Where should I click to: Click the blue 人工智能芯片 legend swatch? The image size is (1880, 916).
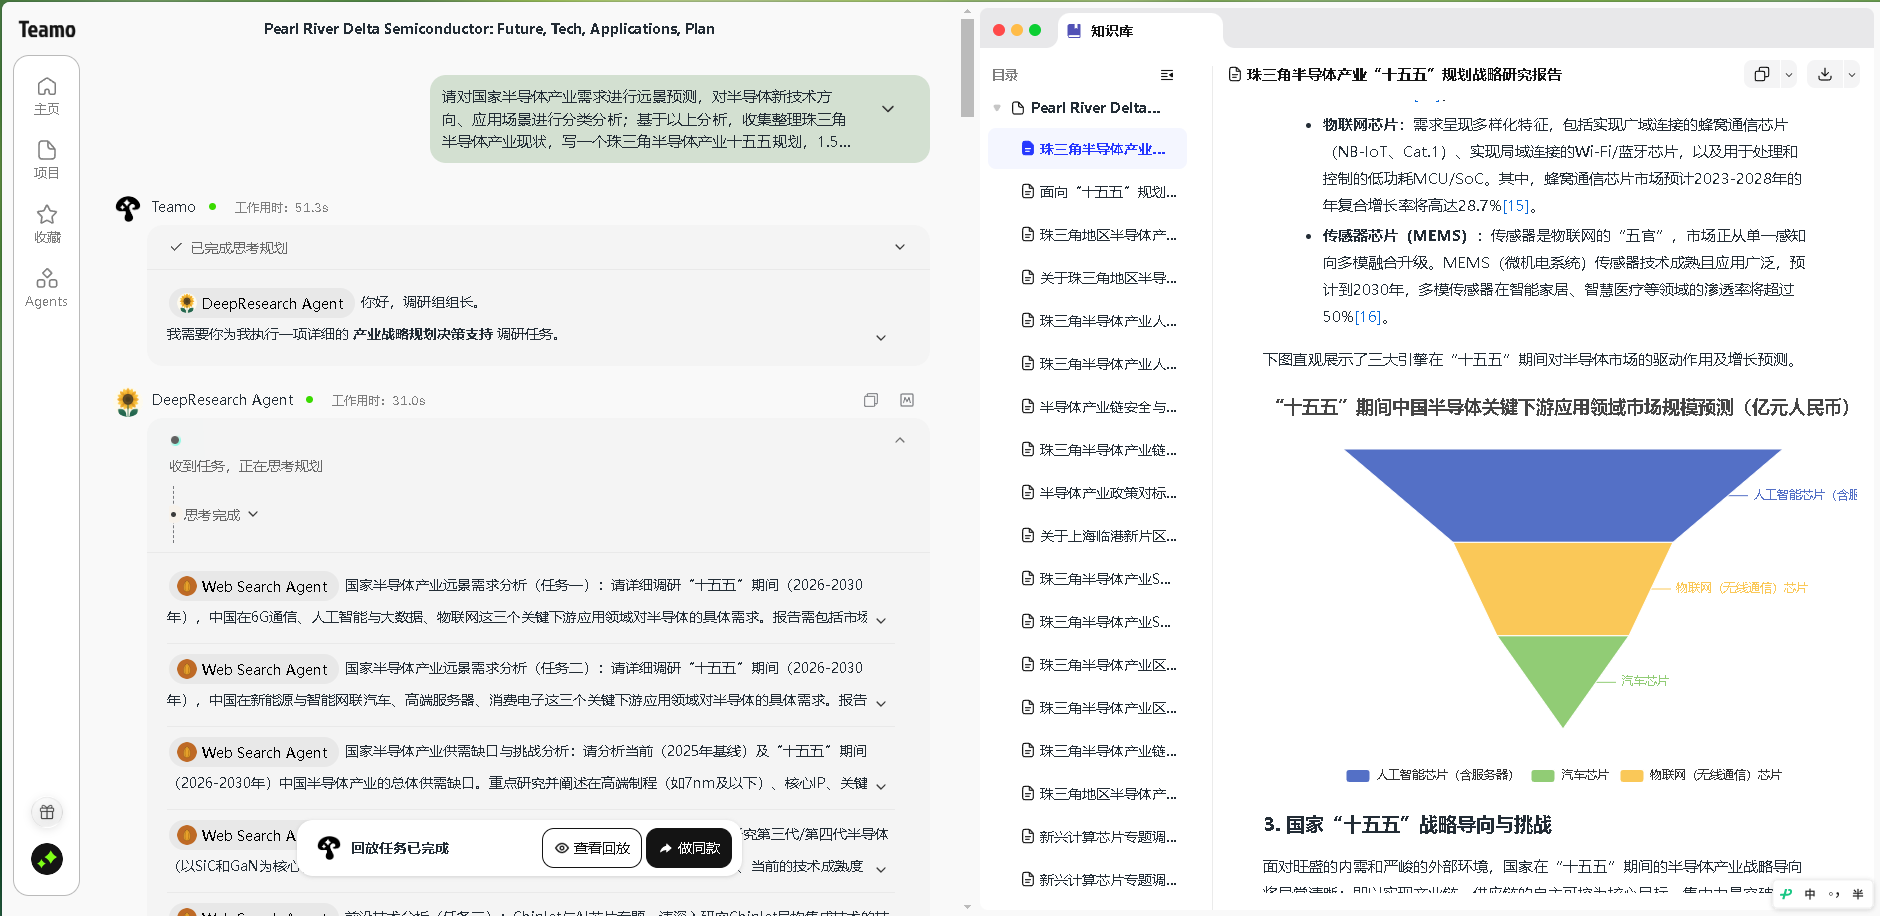click(x=1357, y=775)
